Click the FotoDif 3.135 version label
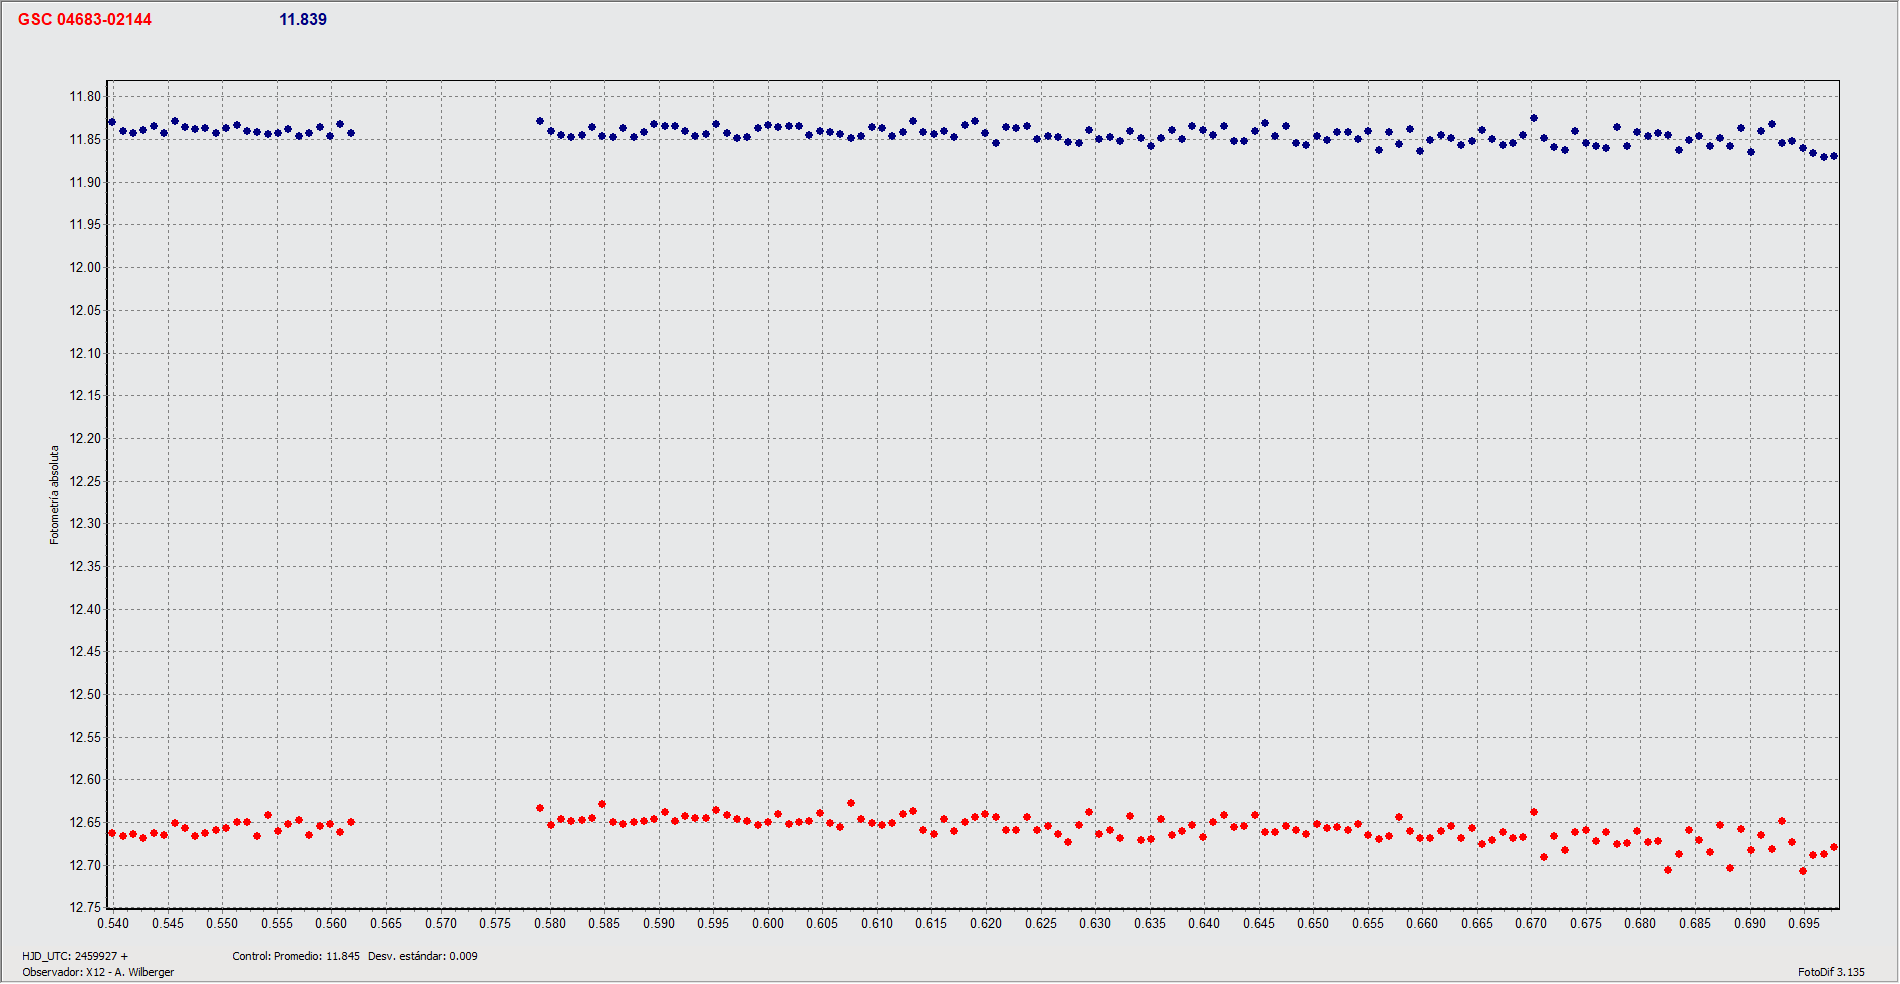 click(1831, 972)
